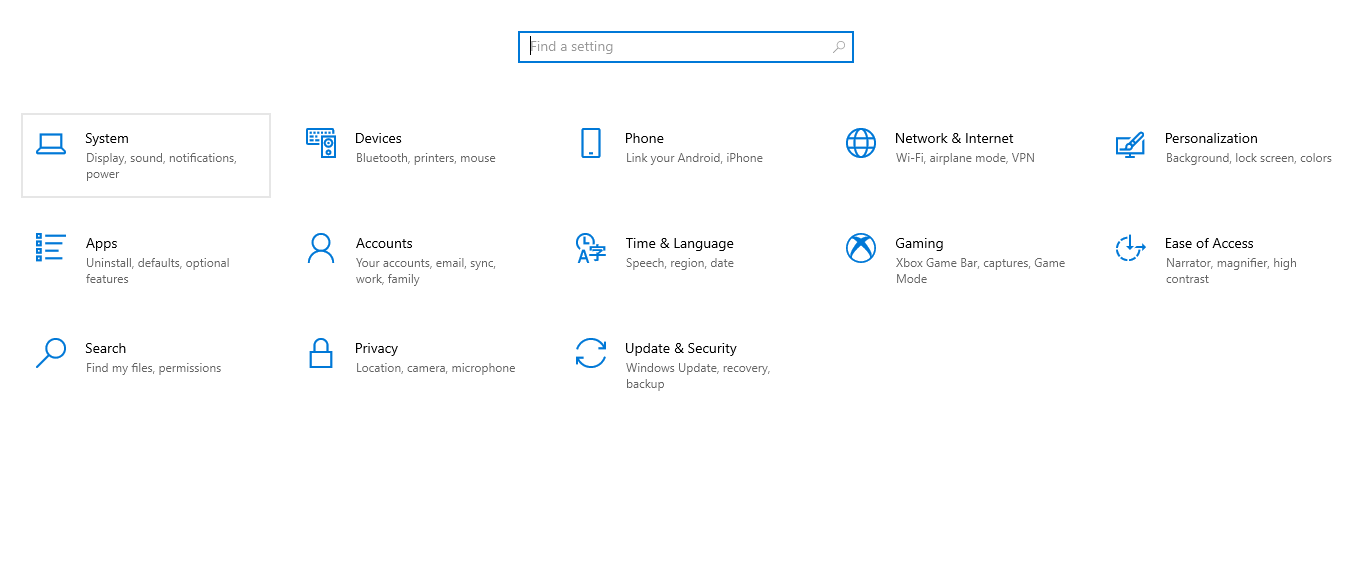This screenshot has height=567, width=1359.
Task: Open Privacy via the padlock icon
Action: point(321,353)
